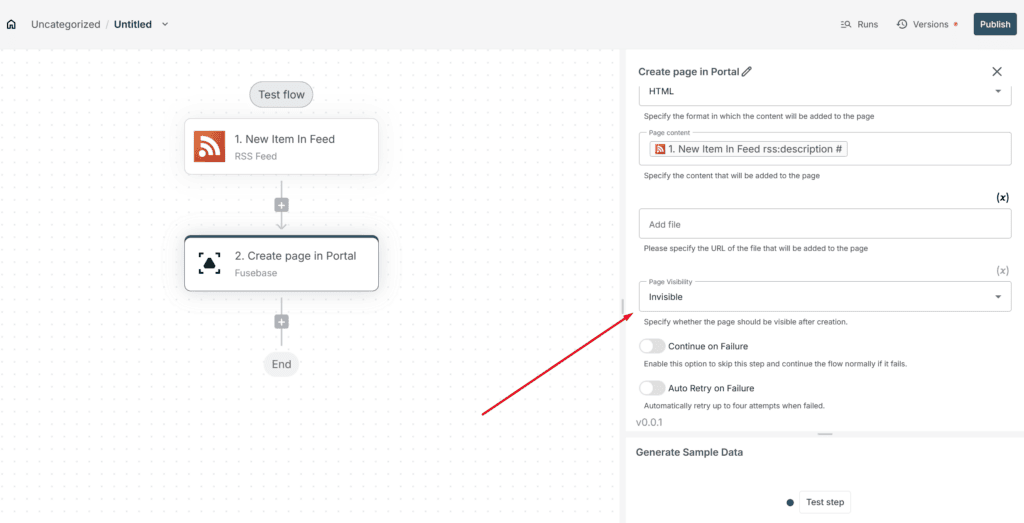Click the Fusebase logo on step 2
The height and width of the screenshot is (523, 1024).
pyautogui.click(x=210, y=263)
